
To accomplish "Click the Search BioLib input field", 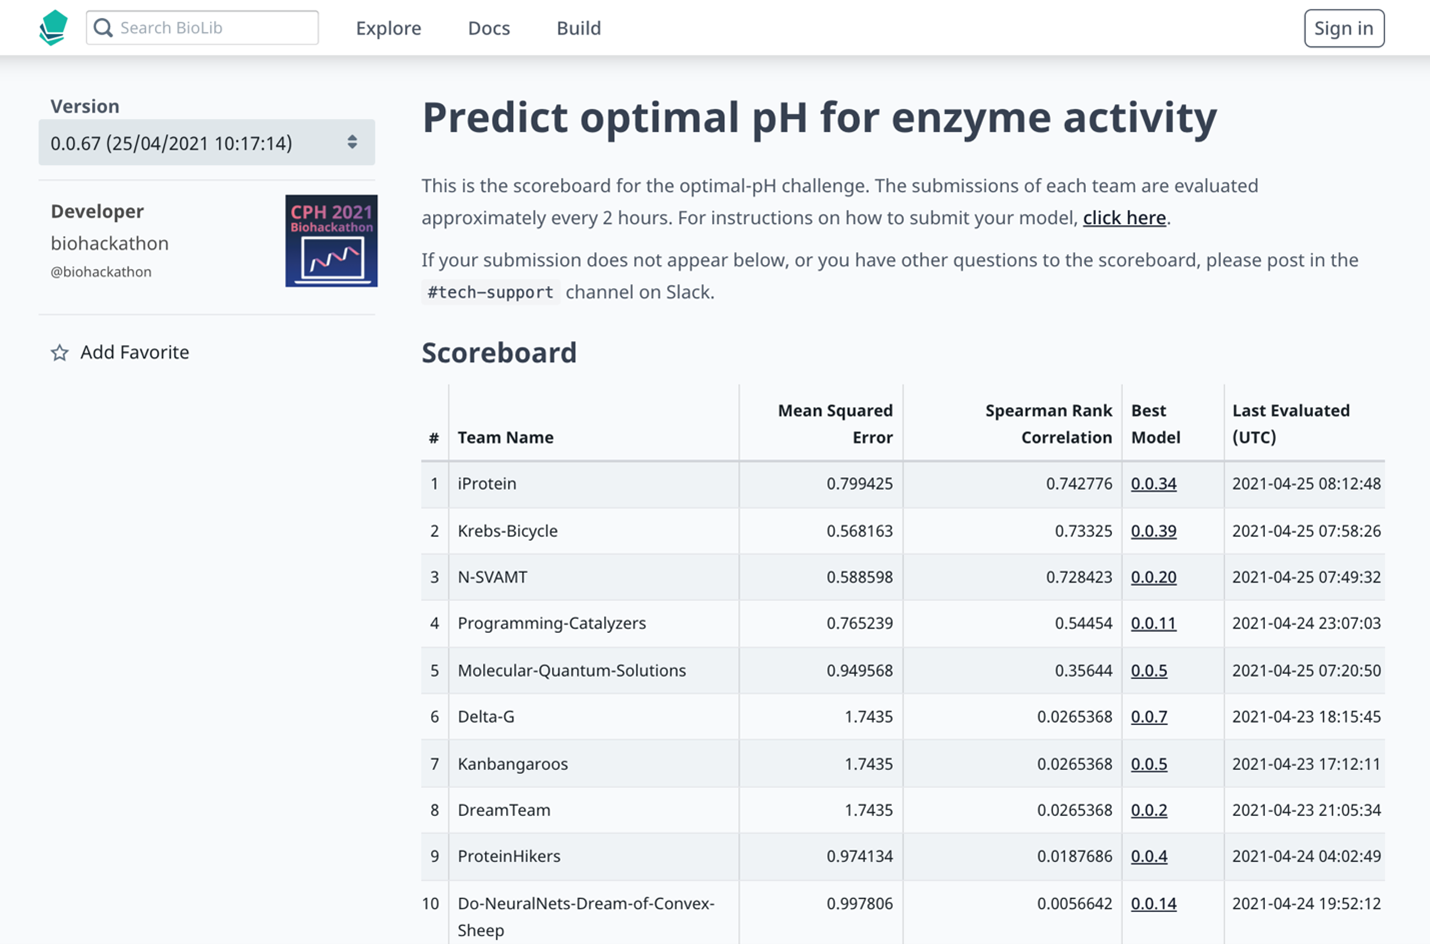I will [x=210, y=27].
